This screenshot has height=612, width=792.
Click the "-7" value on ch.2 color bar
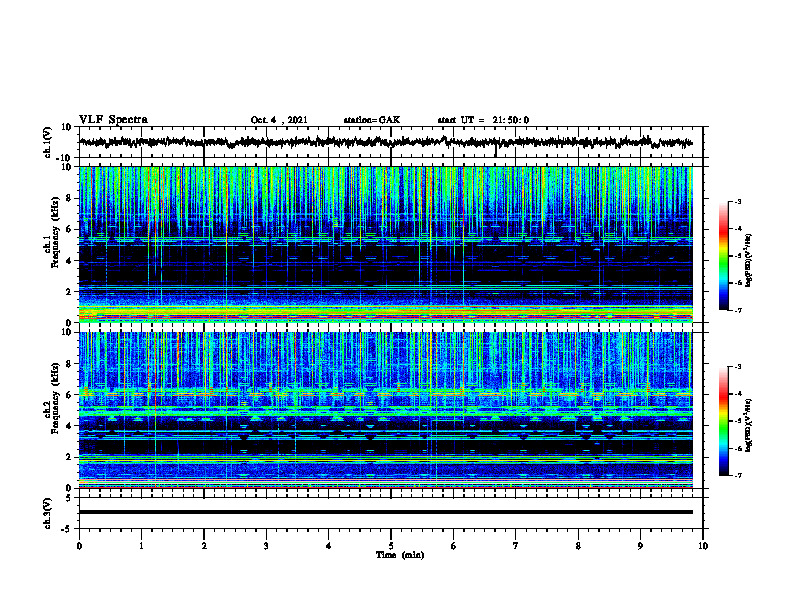click(x=738, y=475)
